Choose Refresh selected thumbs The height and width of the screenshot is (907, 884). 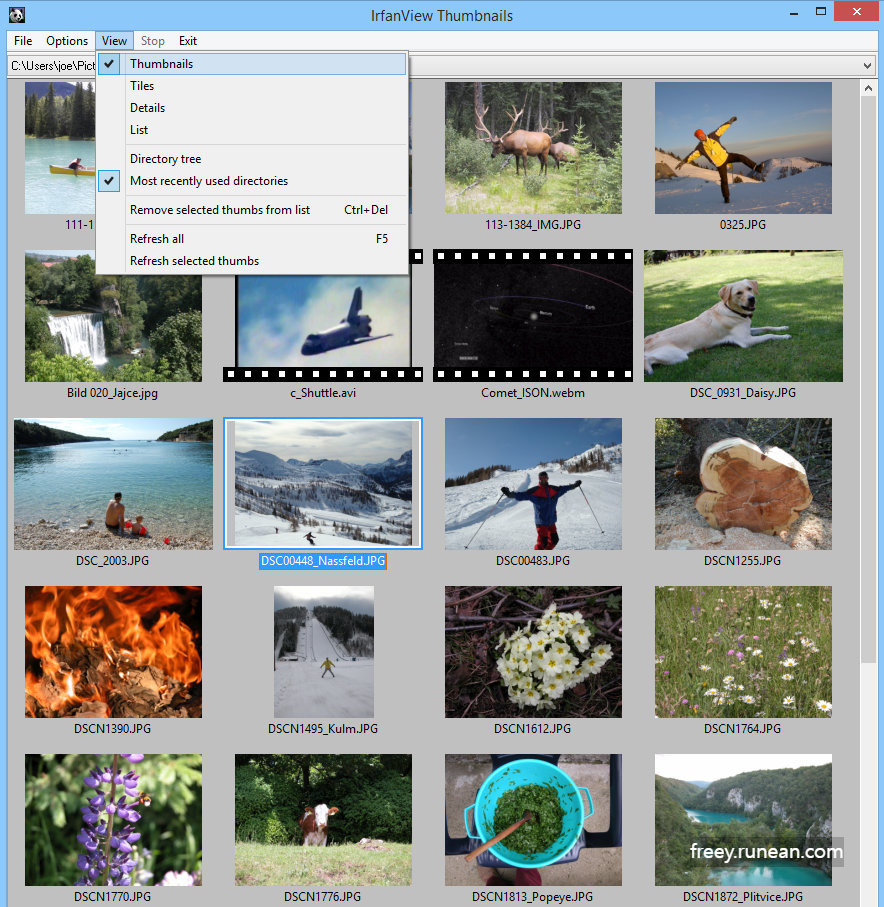pyautogui.click(x=252, y=260)
